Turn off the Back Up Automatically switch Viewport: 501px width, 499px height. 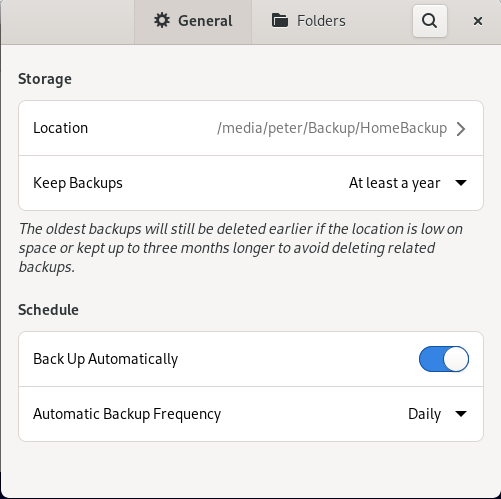tap(444, 359)
